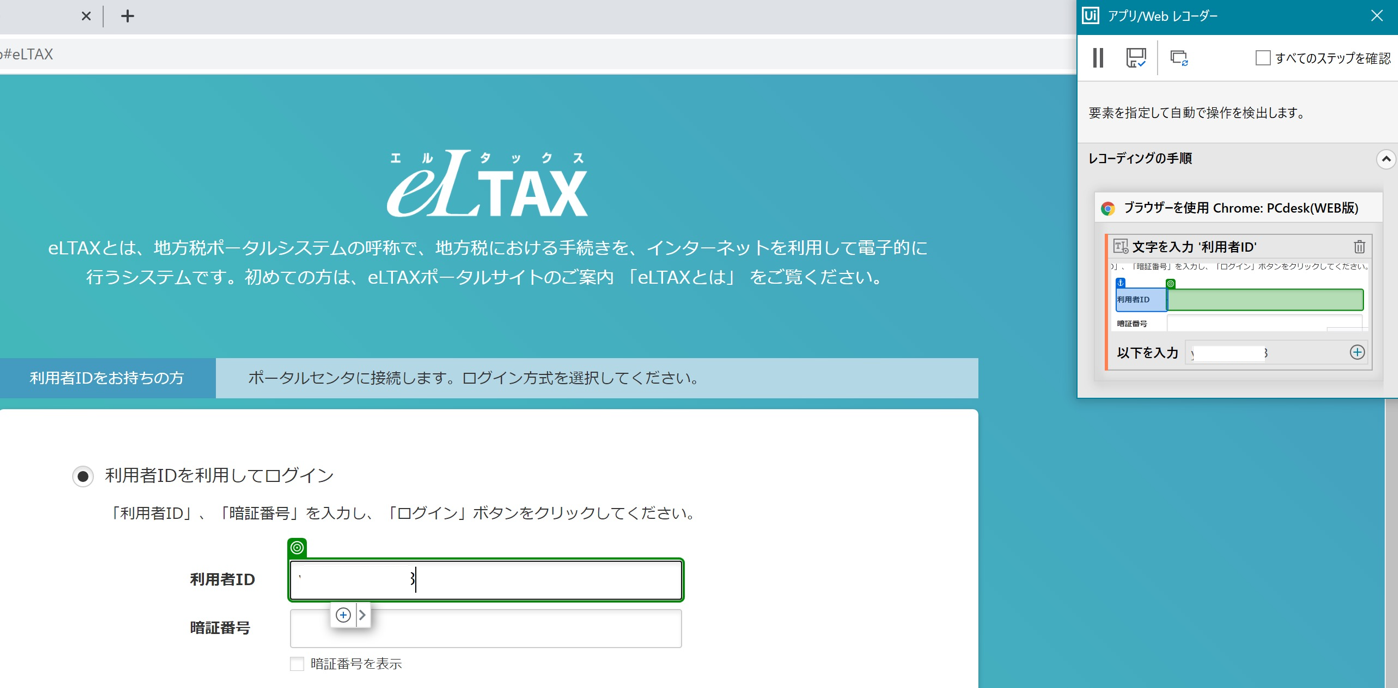Click the green target icon above 利用者ID field

[x=297, y=547]
